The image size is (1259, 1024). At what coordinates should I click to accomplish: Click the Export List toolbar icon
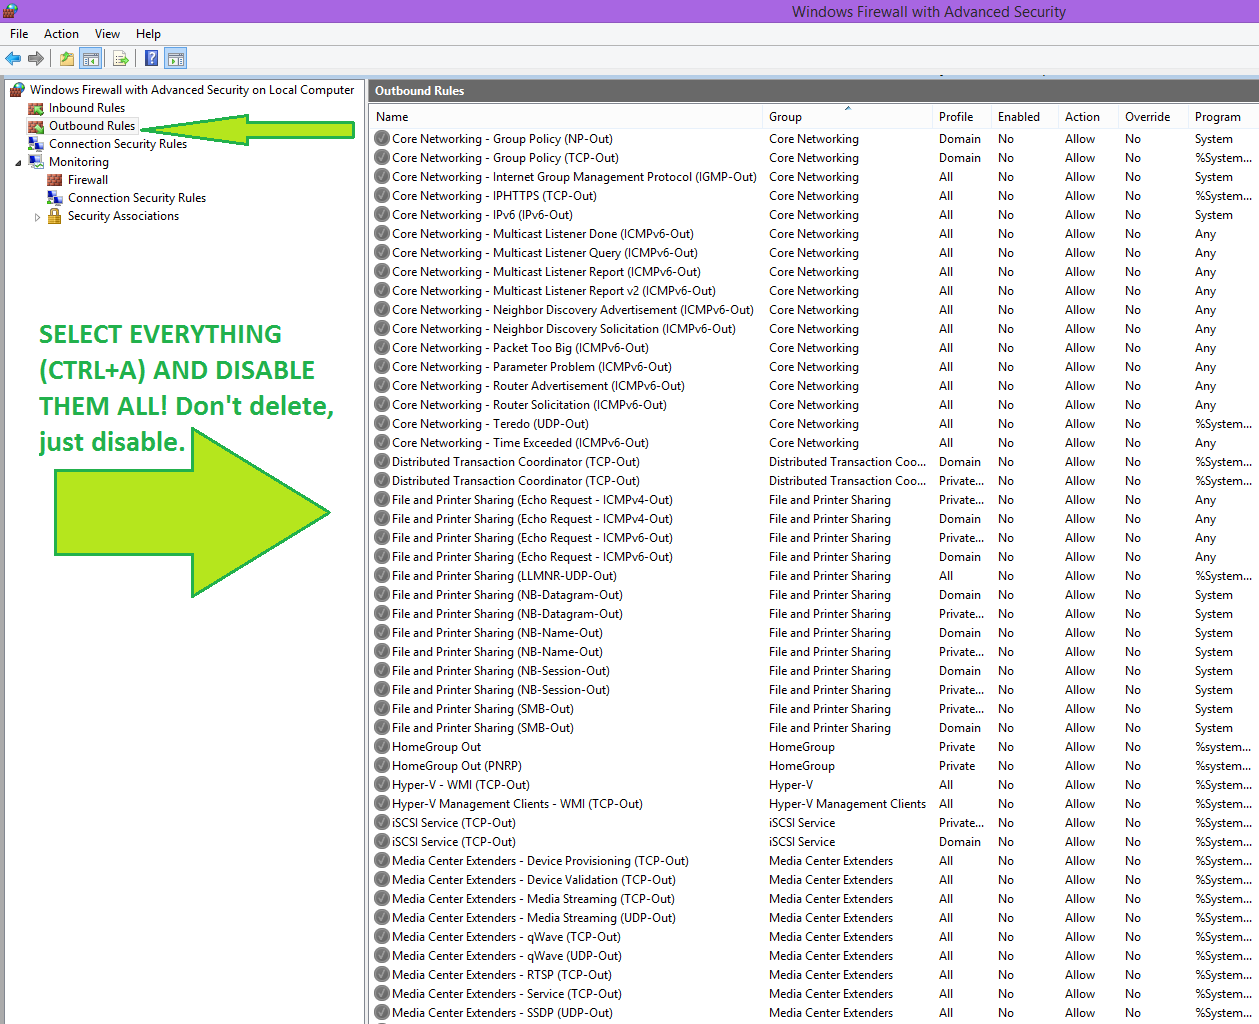pos(120,58)
